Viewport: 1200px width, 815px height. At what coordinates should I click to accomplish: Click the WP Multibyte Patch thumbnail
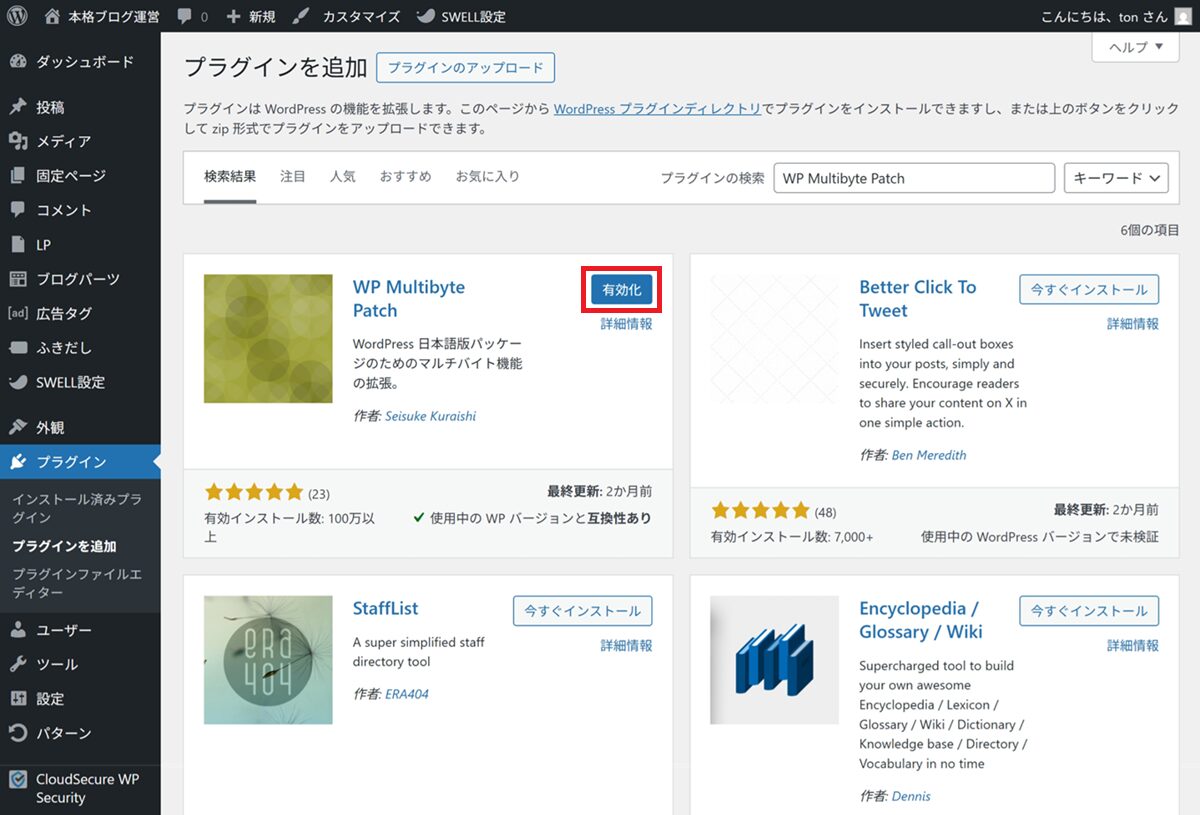[268, 339]
